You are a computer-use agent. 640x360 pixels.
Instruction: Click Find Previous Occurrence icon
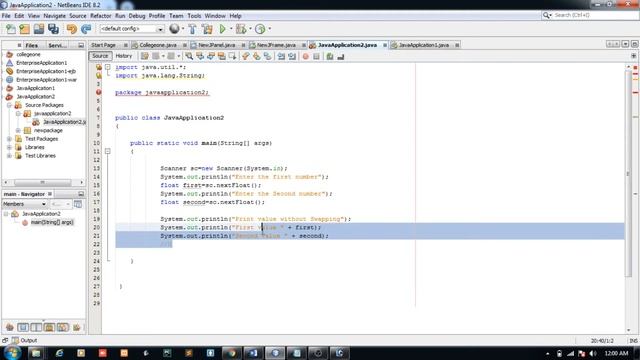[x=200, y=56]
